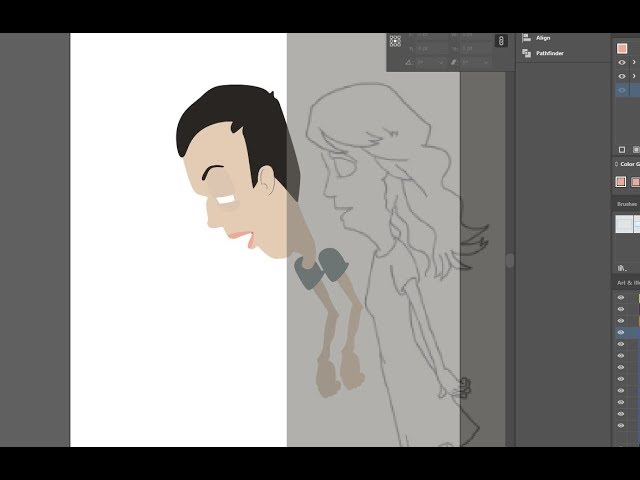The height and width of the screenshot is (480, 640).
Task: Switch to the Brushes tab
Action: click(x=627, y=204)
